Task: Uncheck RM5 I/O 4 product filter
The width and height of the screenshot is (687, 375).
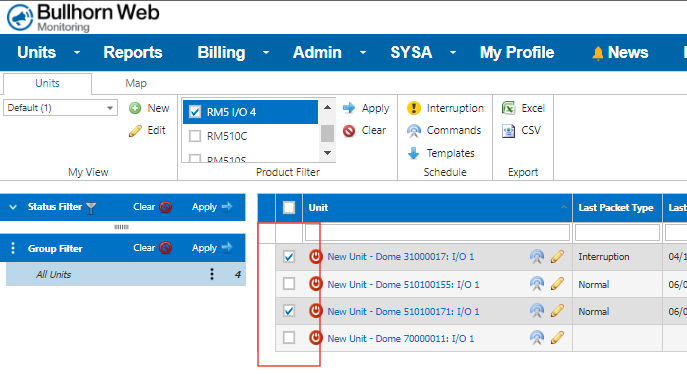Action: click(x=195, y=112)
